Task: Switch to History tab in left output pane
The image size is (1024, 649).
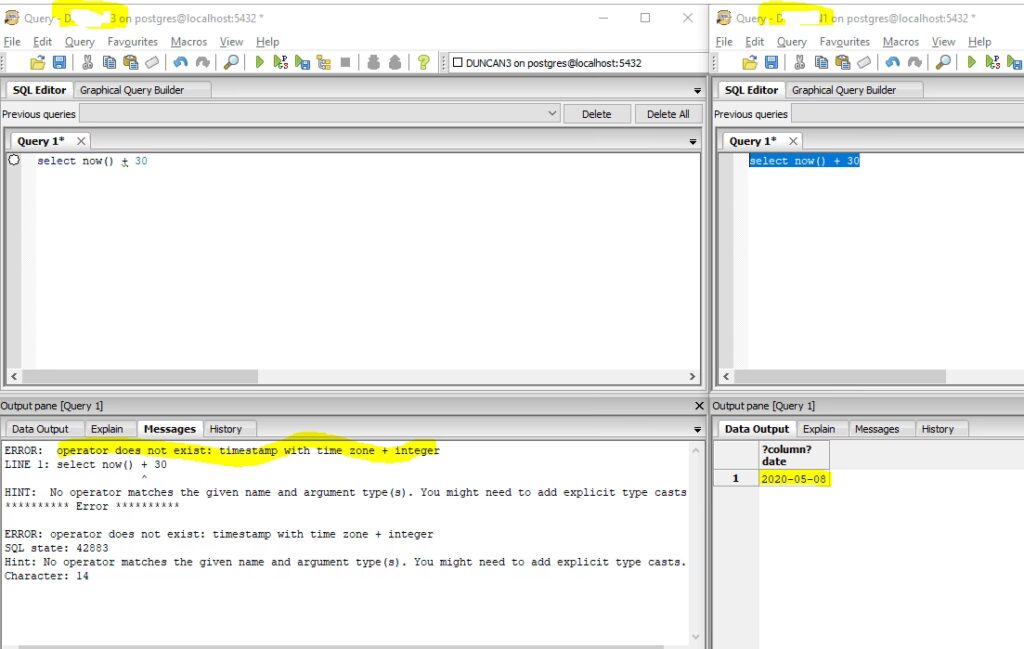Action: click(225, 429)
